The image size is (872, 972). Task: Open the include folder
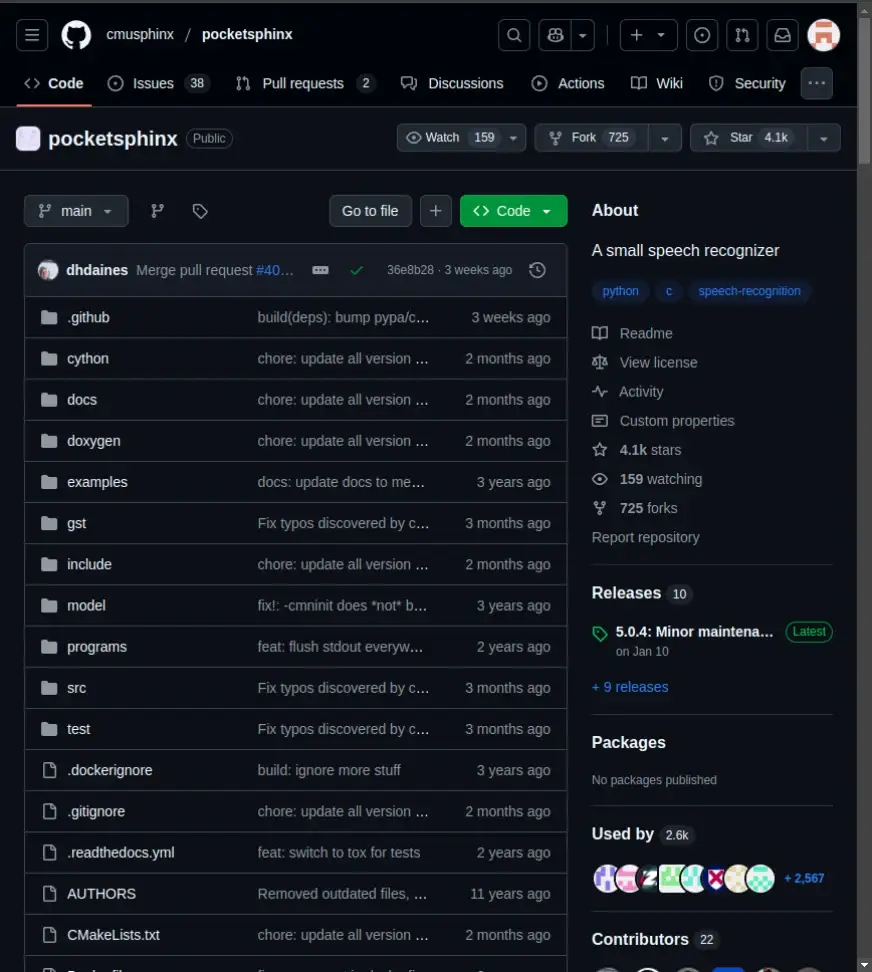point(89,564)
